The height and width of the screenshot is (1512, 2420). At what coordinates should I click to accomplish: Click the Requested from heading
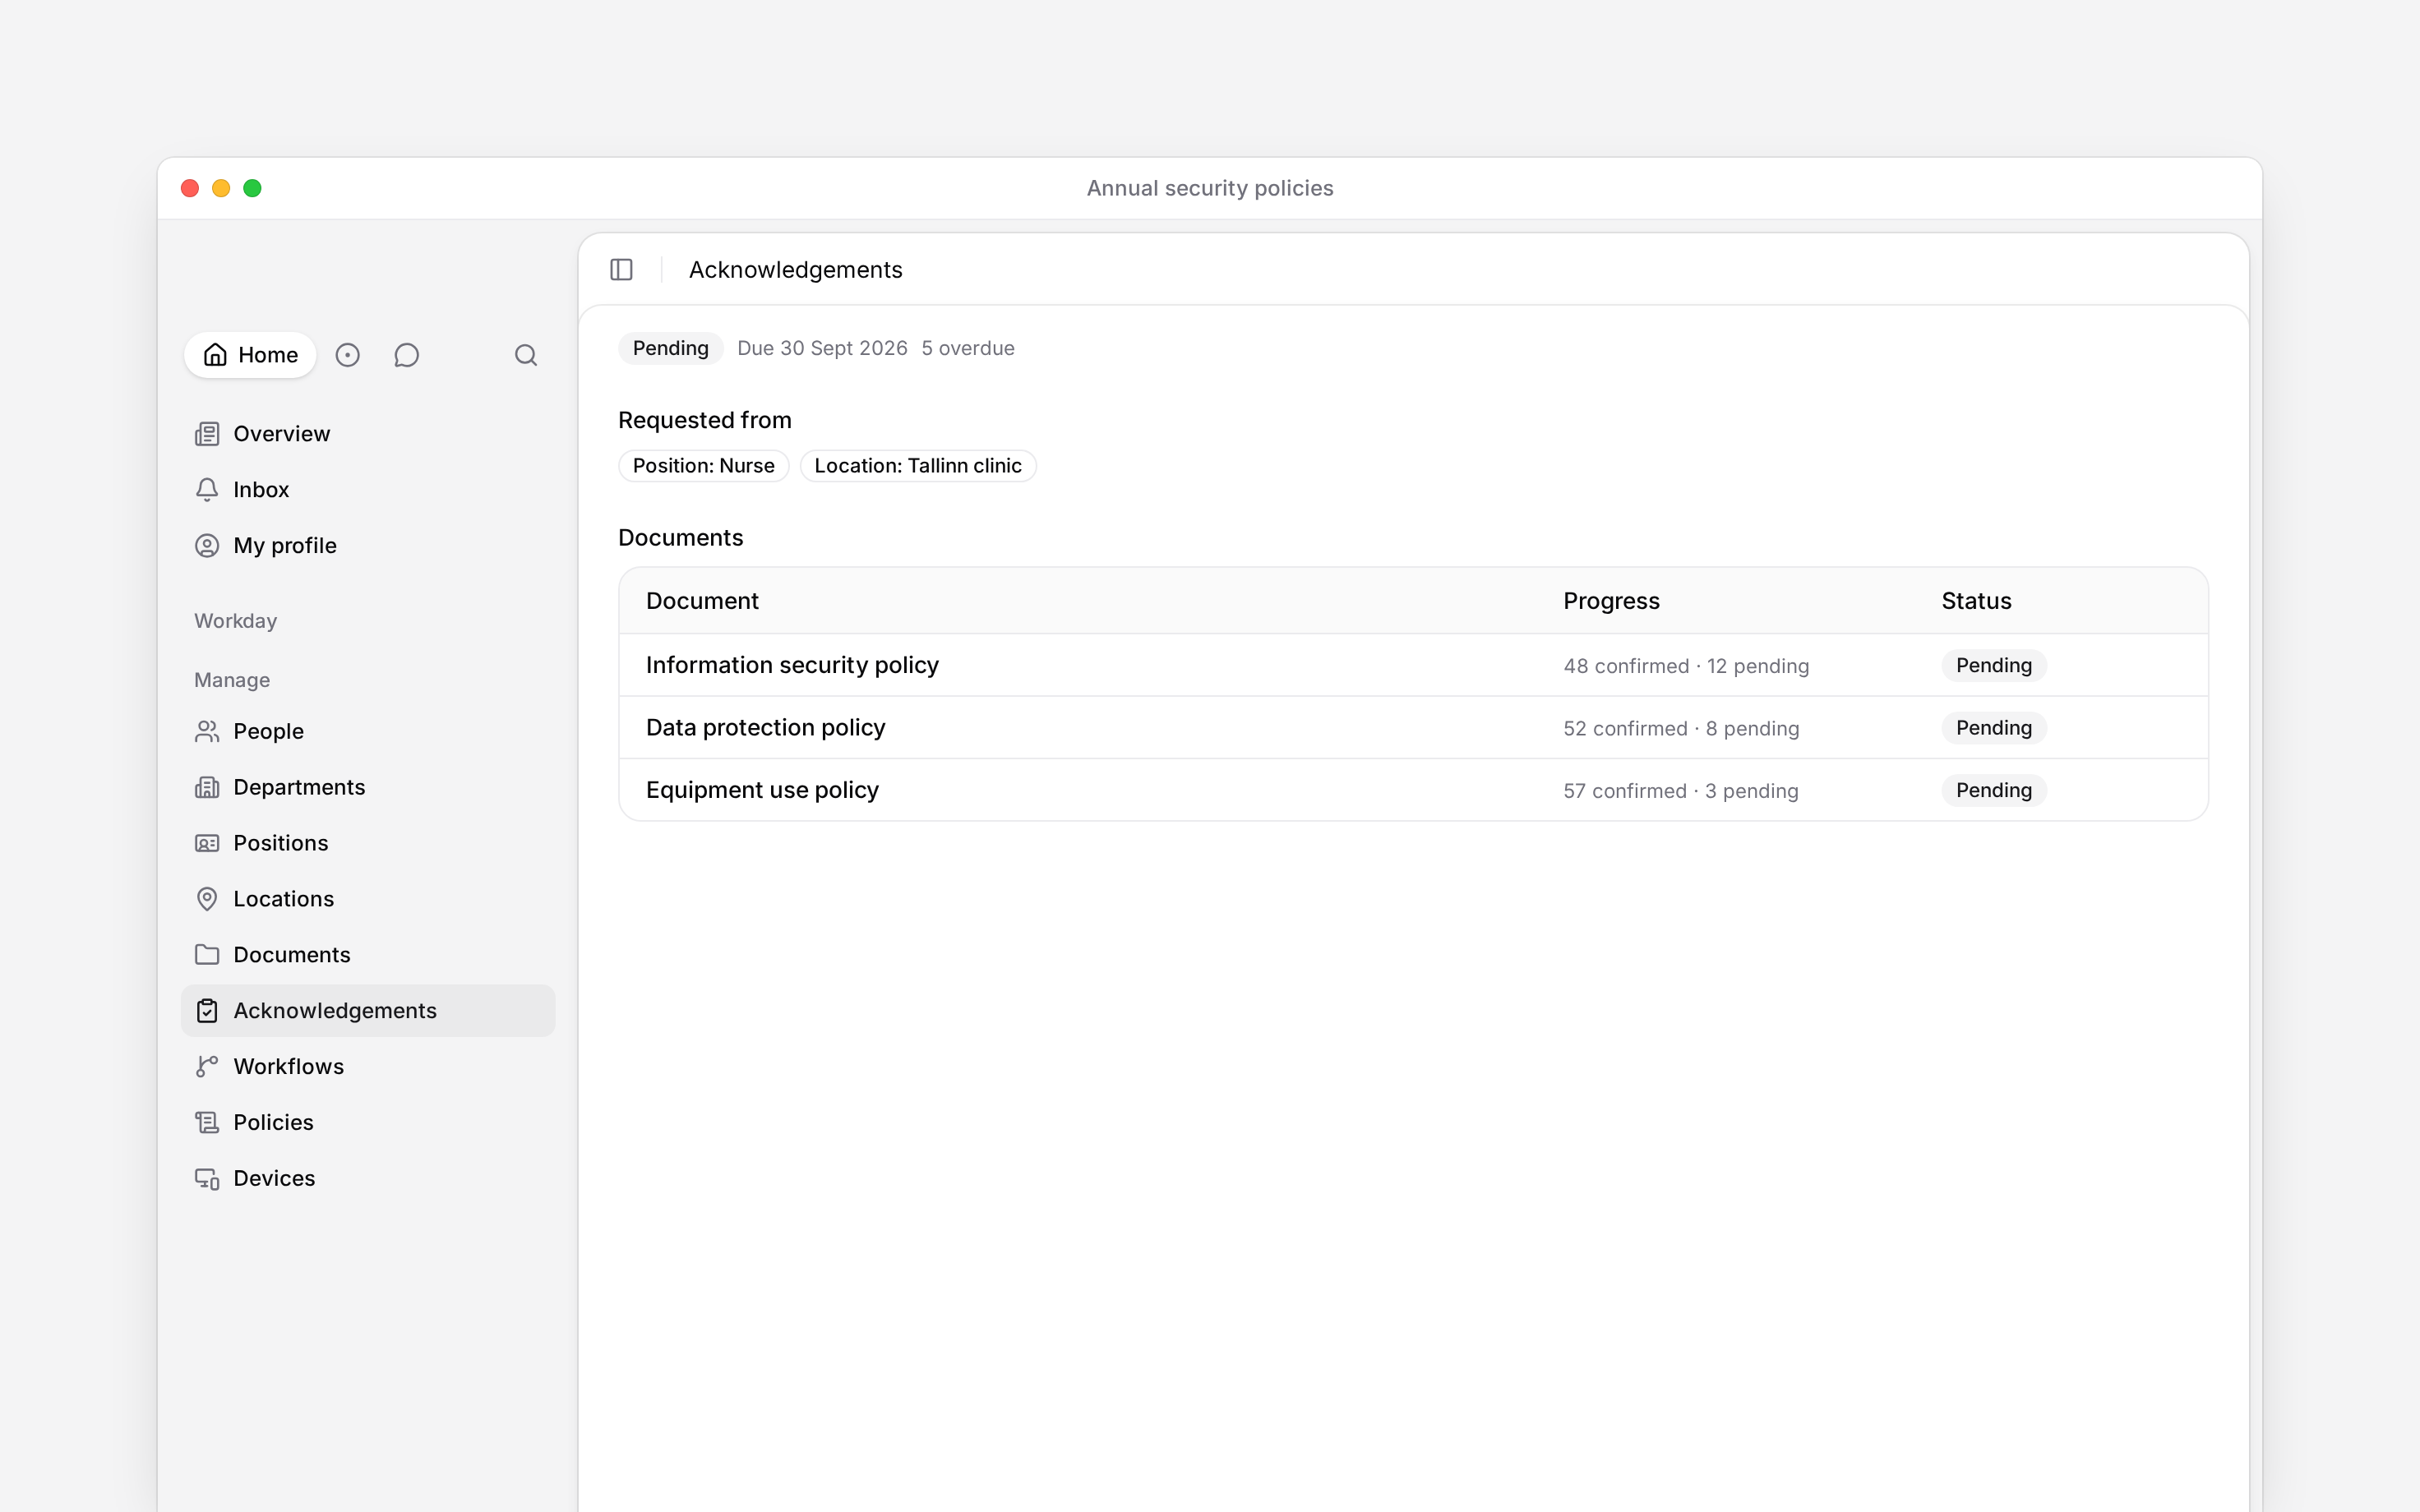pos(705,420)
